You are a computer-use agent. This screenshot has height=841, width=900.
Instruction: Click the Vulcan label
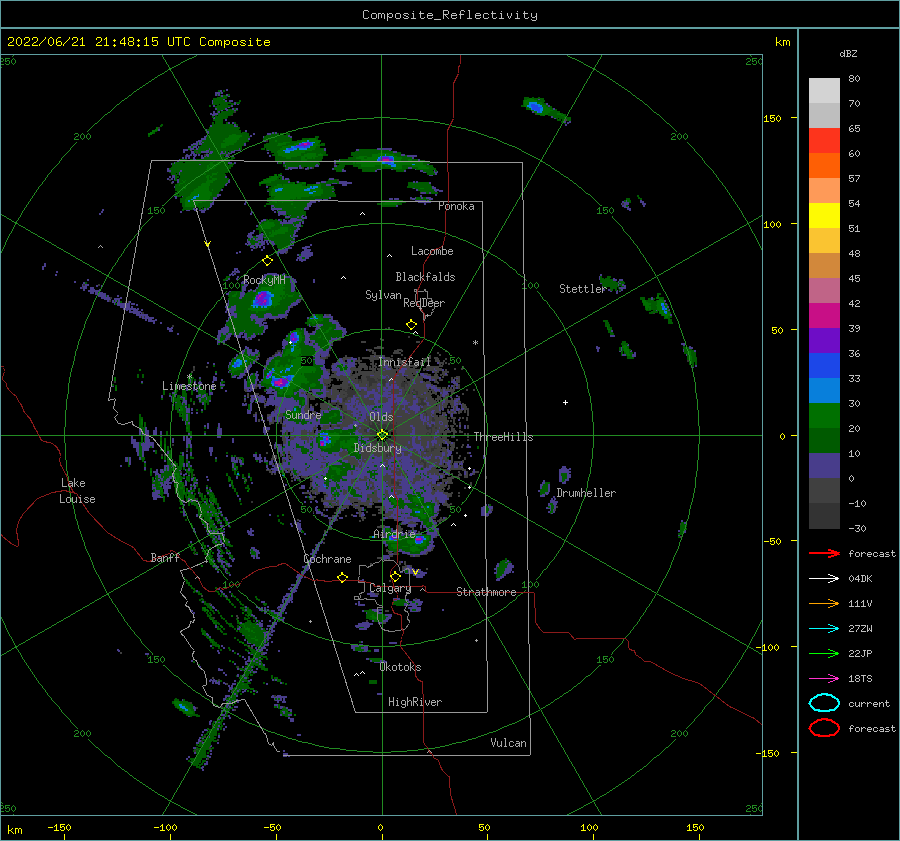pos(509,743)
